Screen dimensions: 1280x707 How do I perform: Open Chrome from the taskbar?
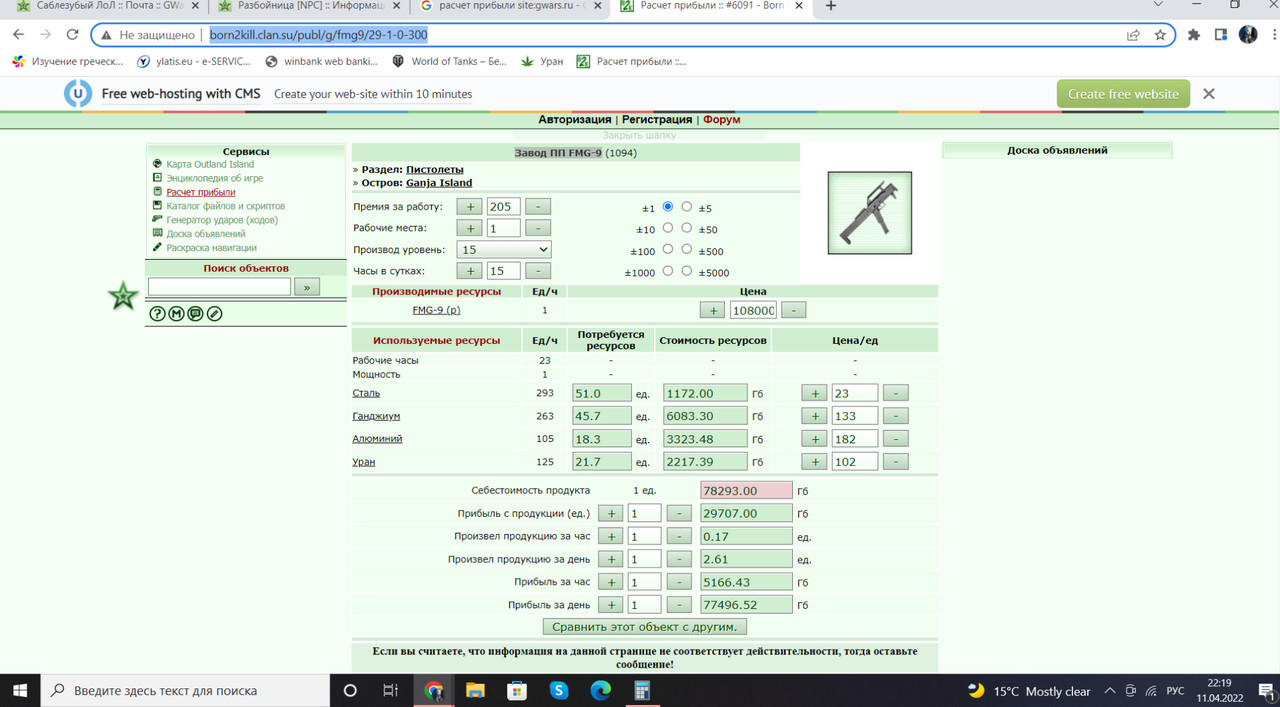[434, 690]
